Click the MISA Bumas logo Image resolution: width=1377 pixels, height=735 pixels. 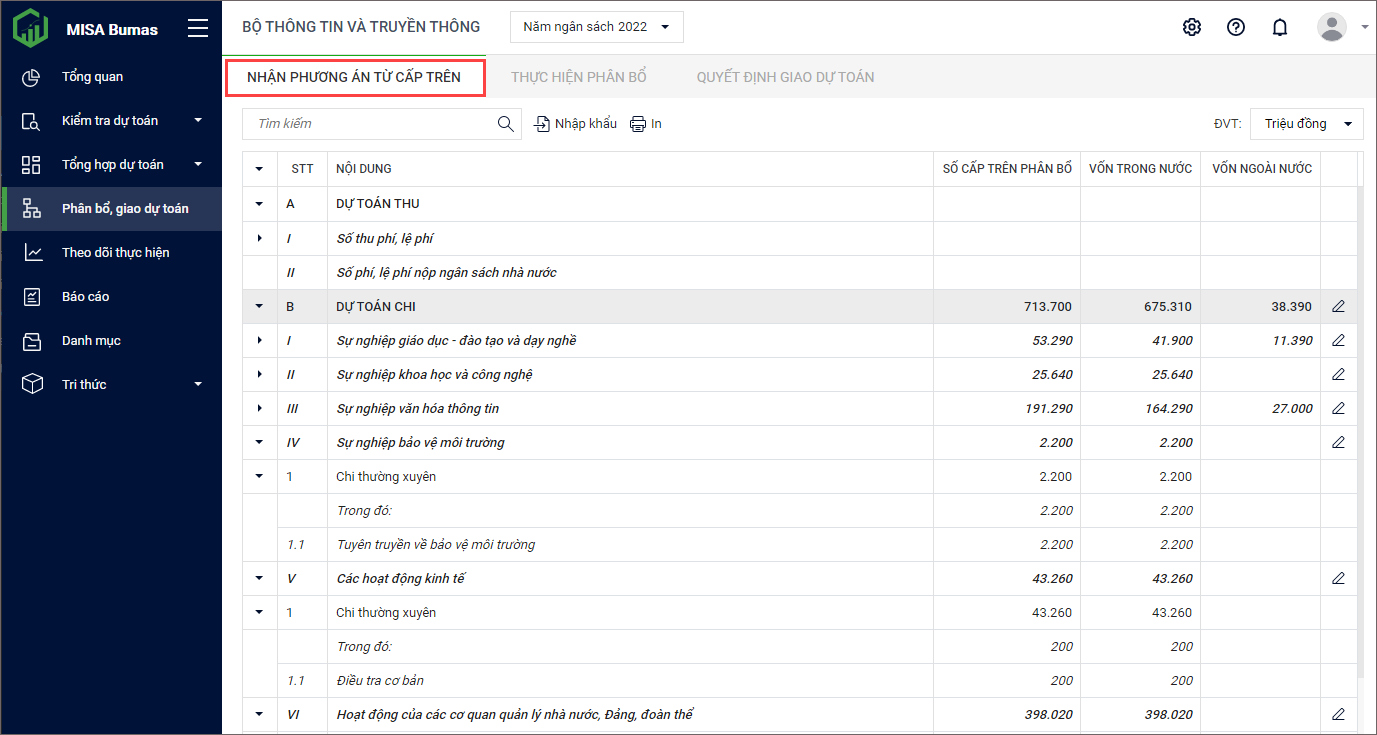(31, 28)
